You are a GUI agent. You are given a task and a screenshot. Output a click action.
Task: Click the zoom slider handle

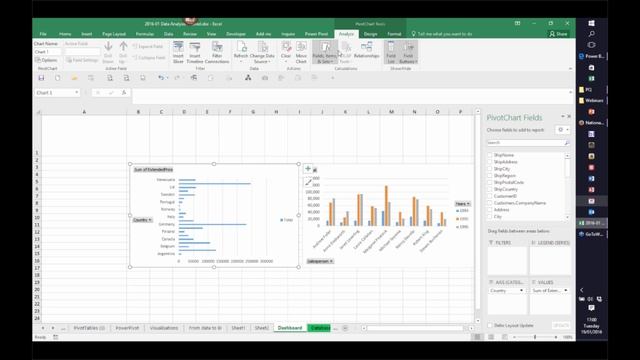(535, 337)
